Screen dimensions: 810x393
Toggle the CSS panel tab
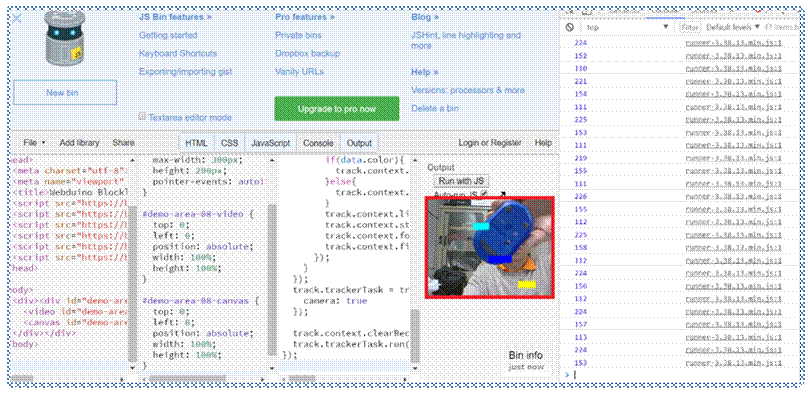pos(229,143)
